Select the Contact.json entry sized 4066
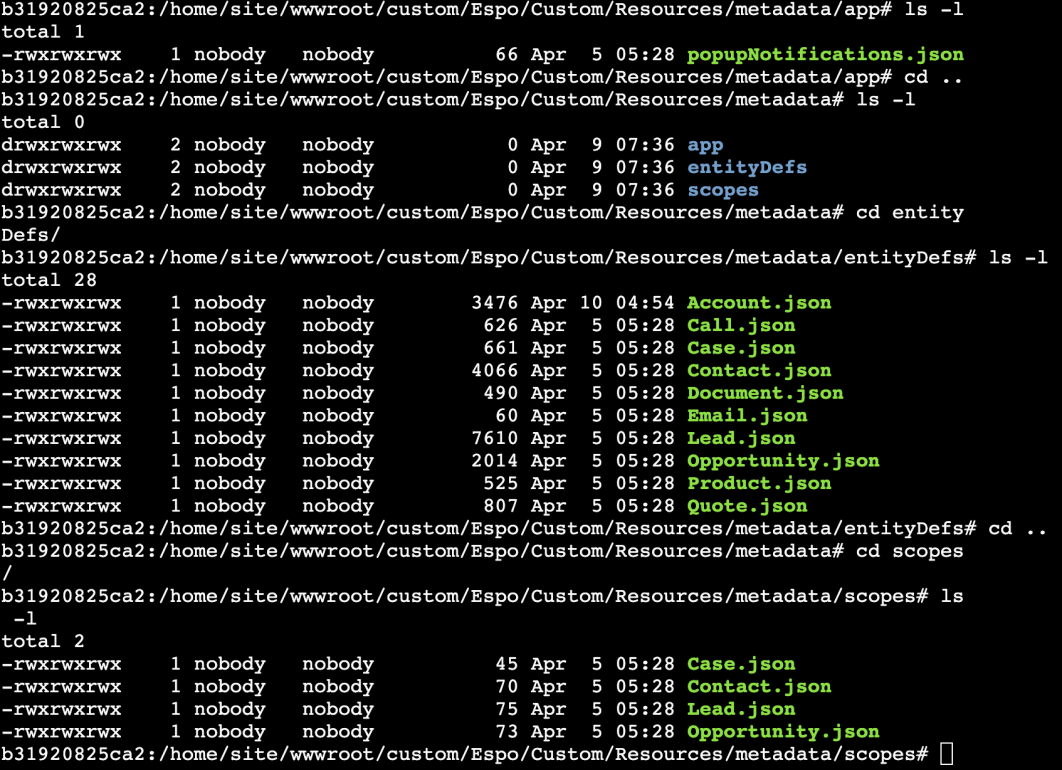The image size is (1062, 770). (x=758, y=371)
